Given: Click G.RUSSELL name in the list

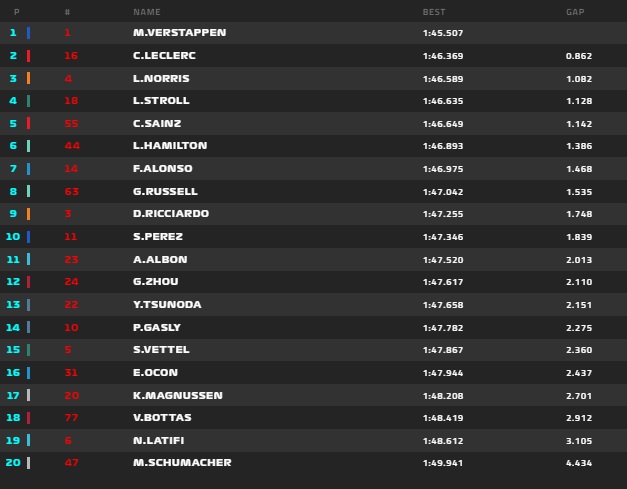Looking at the screenshot, I should [x=165, y=192].
